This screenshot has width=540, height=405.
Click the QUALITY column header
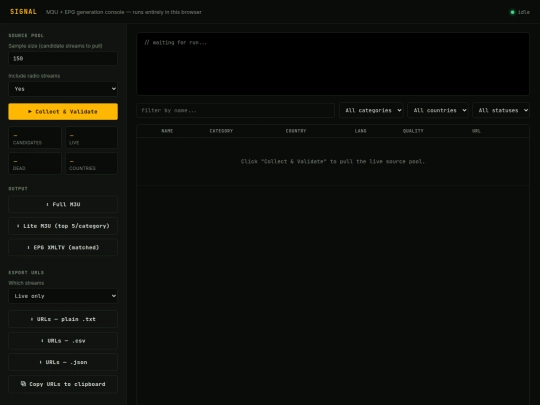pos(413,131)
